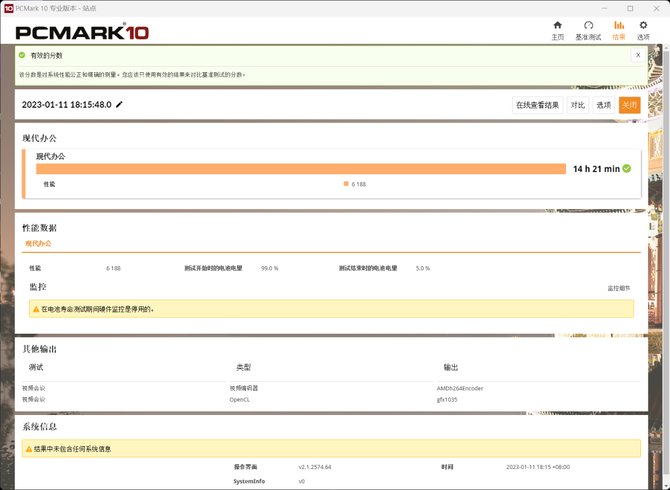Click the pencil icon to edit result name

click(119, 104)
